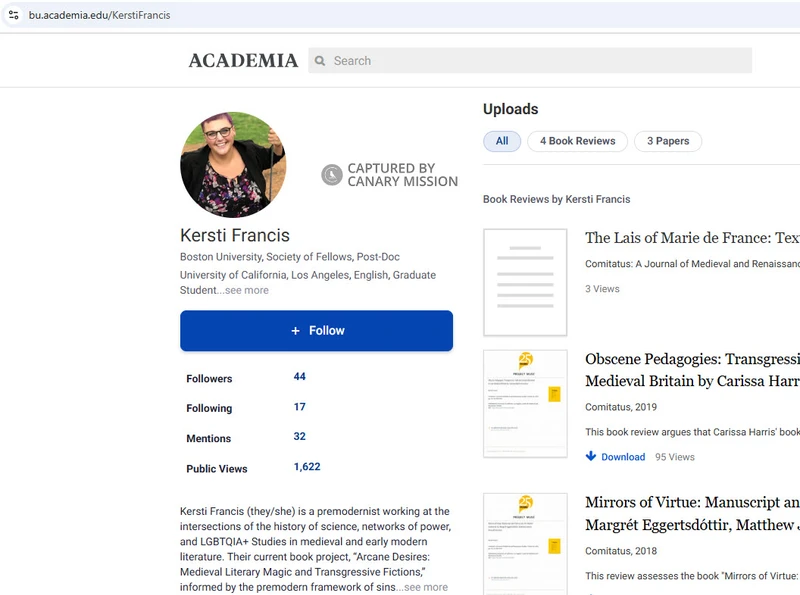
Task: Select the All uploads filter
Action: 502,141
